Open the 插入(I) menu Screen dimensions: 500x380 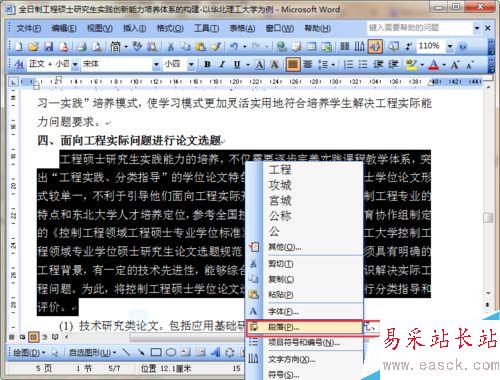(x=134, y=28)
